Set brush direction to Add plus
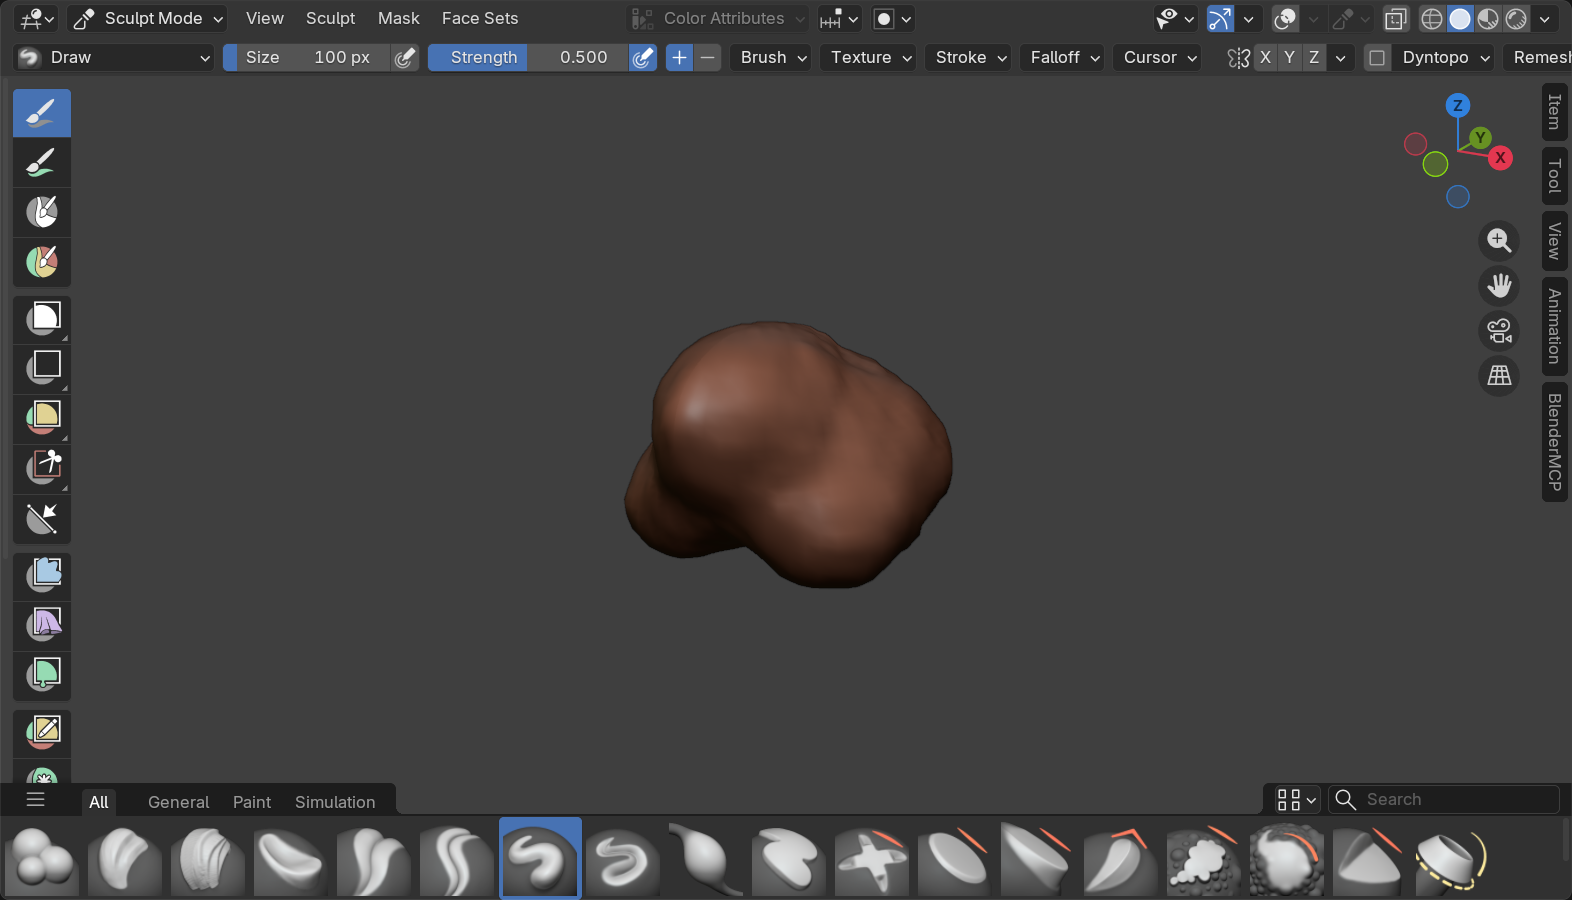 coord(679,58)
